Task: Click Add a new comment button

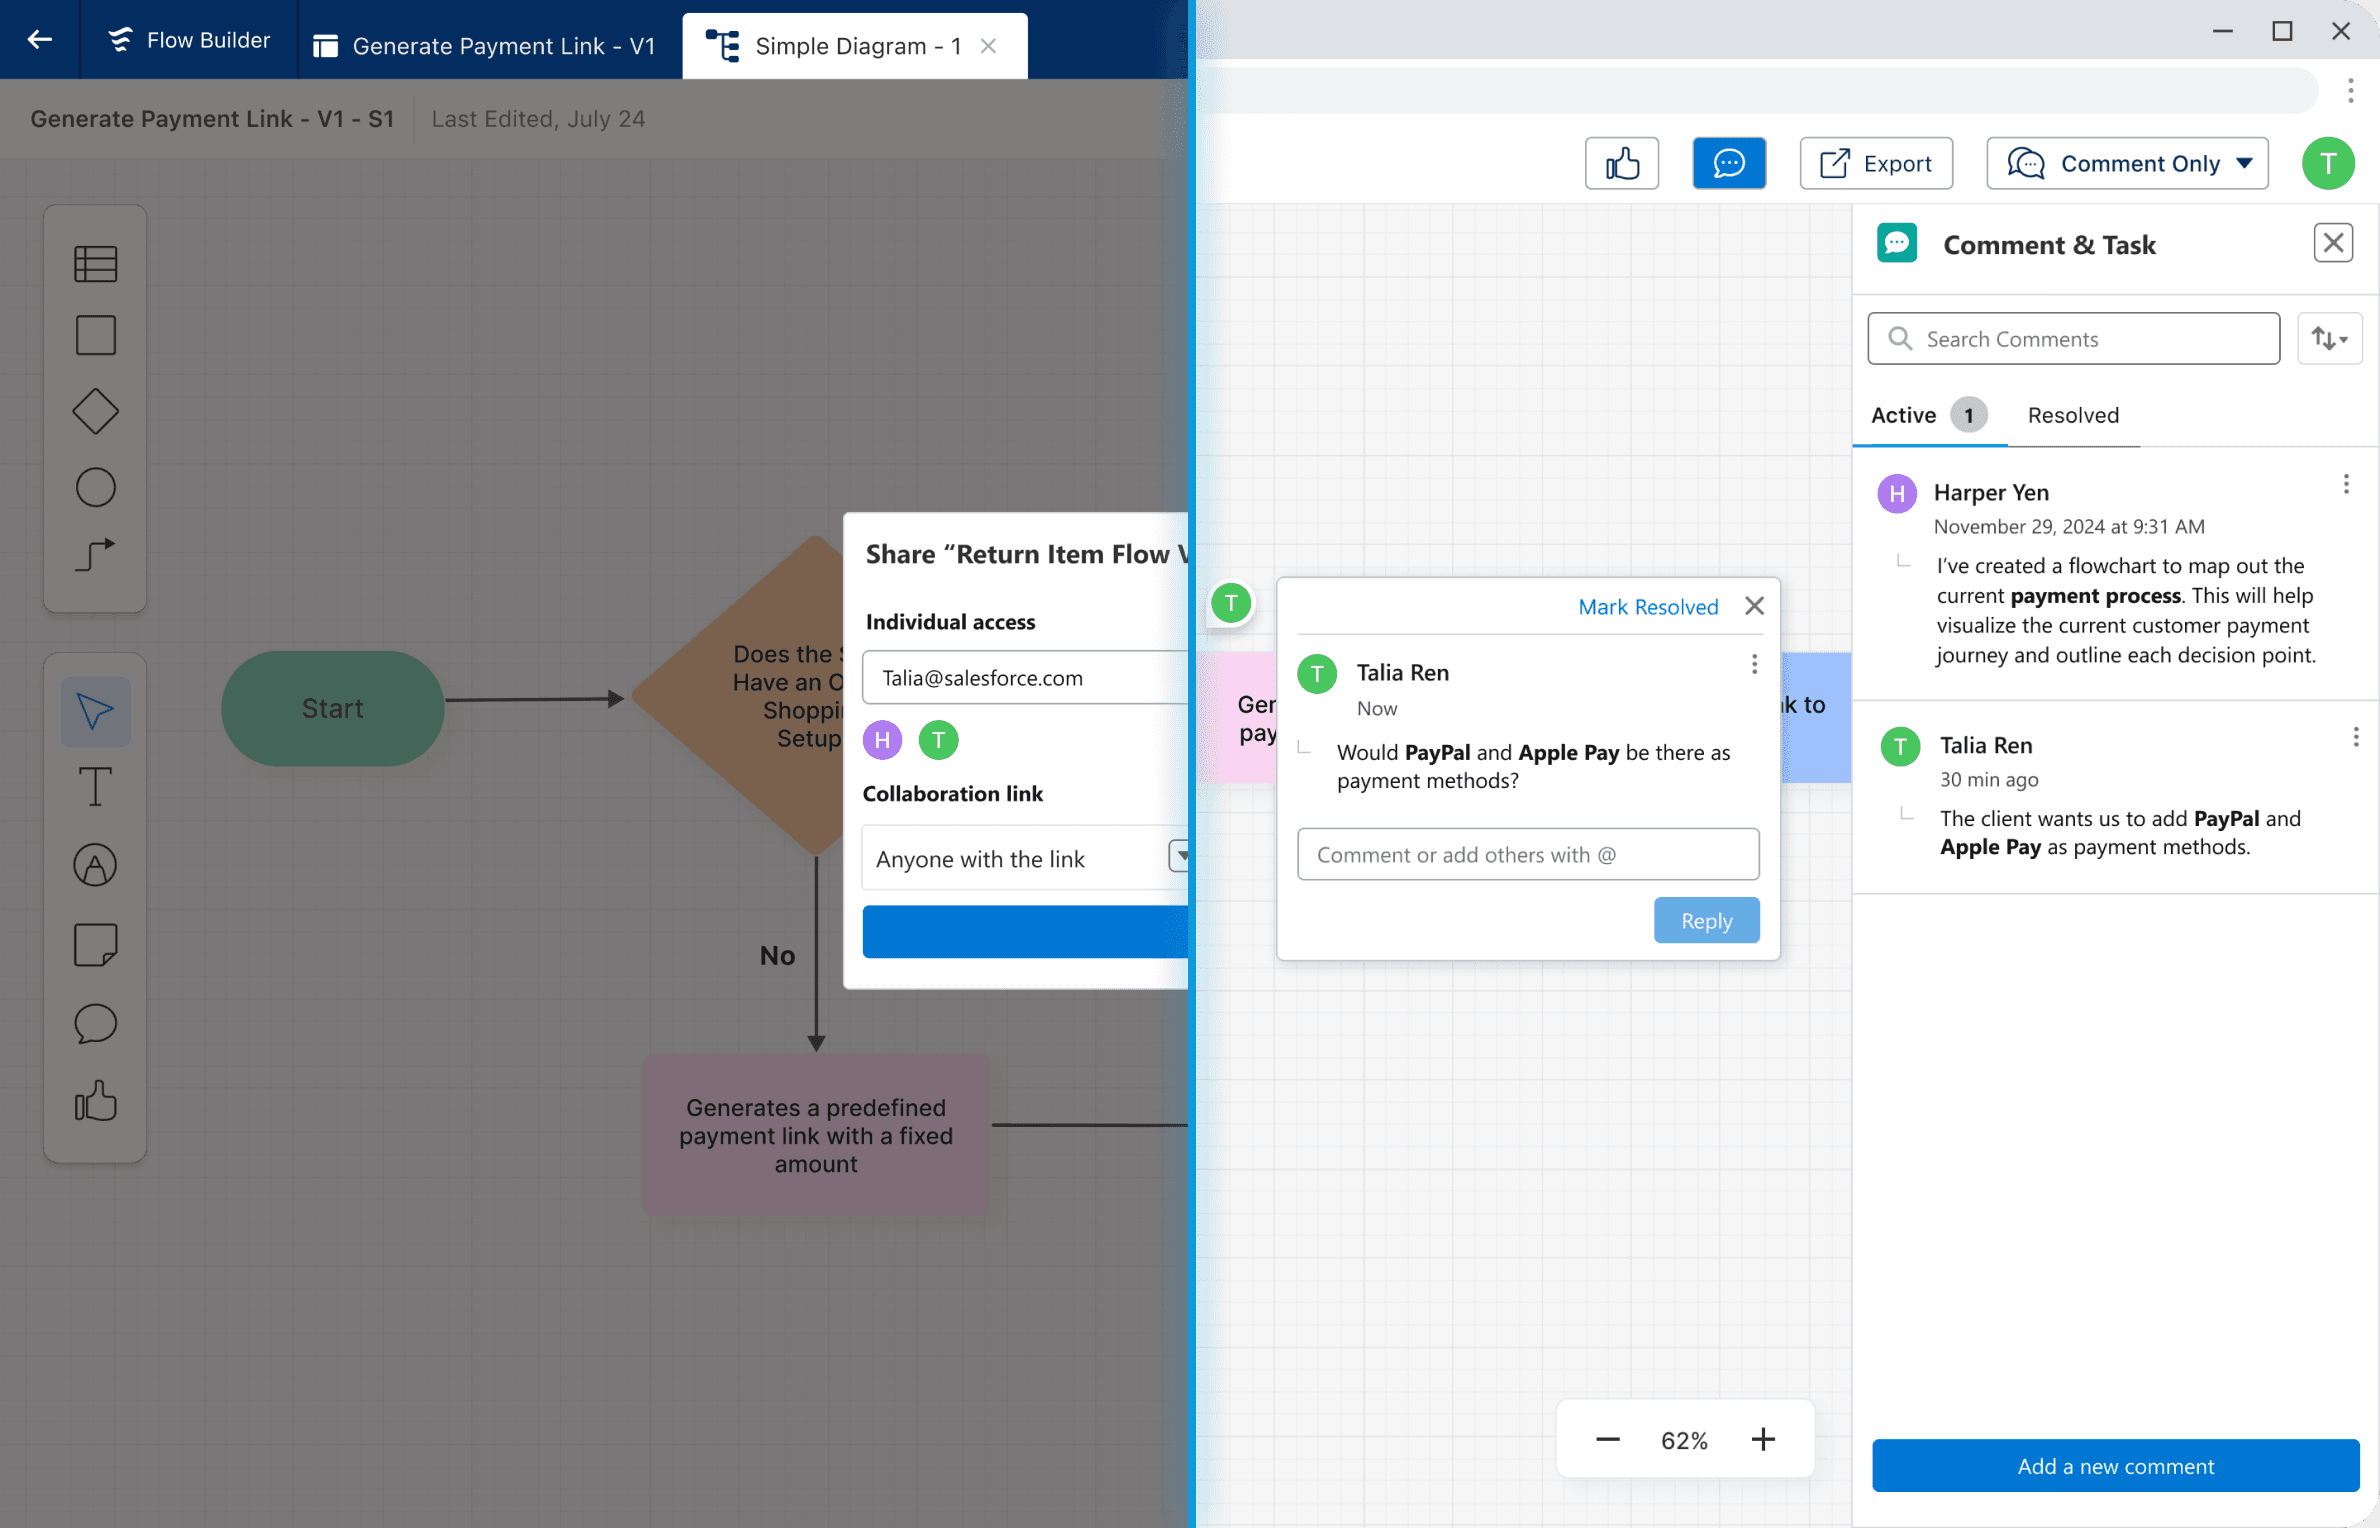Action: point(2114,1465)
